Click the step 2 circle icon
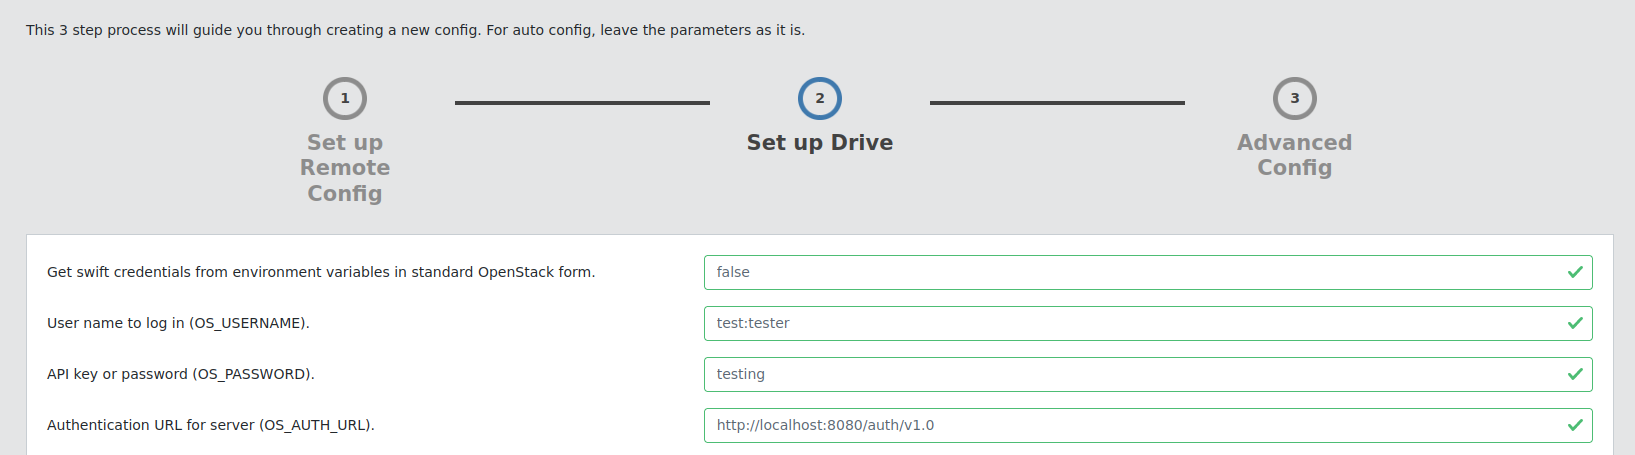Image resolution: width=1635 pixels, height=455 pixels. pos(820,99)
